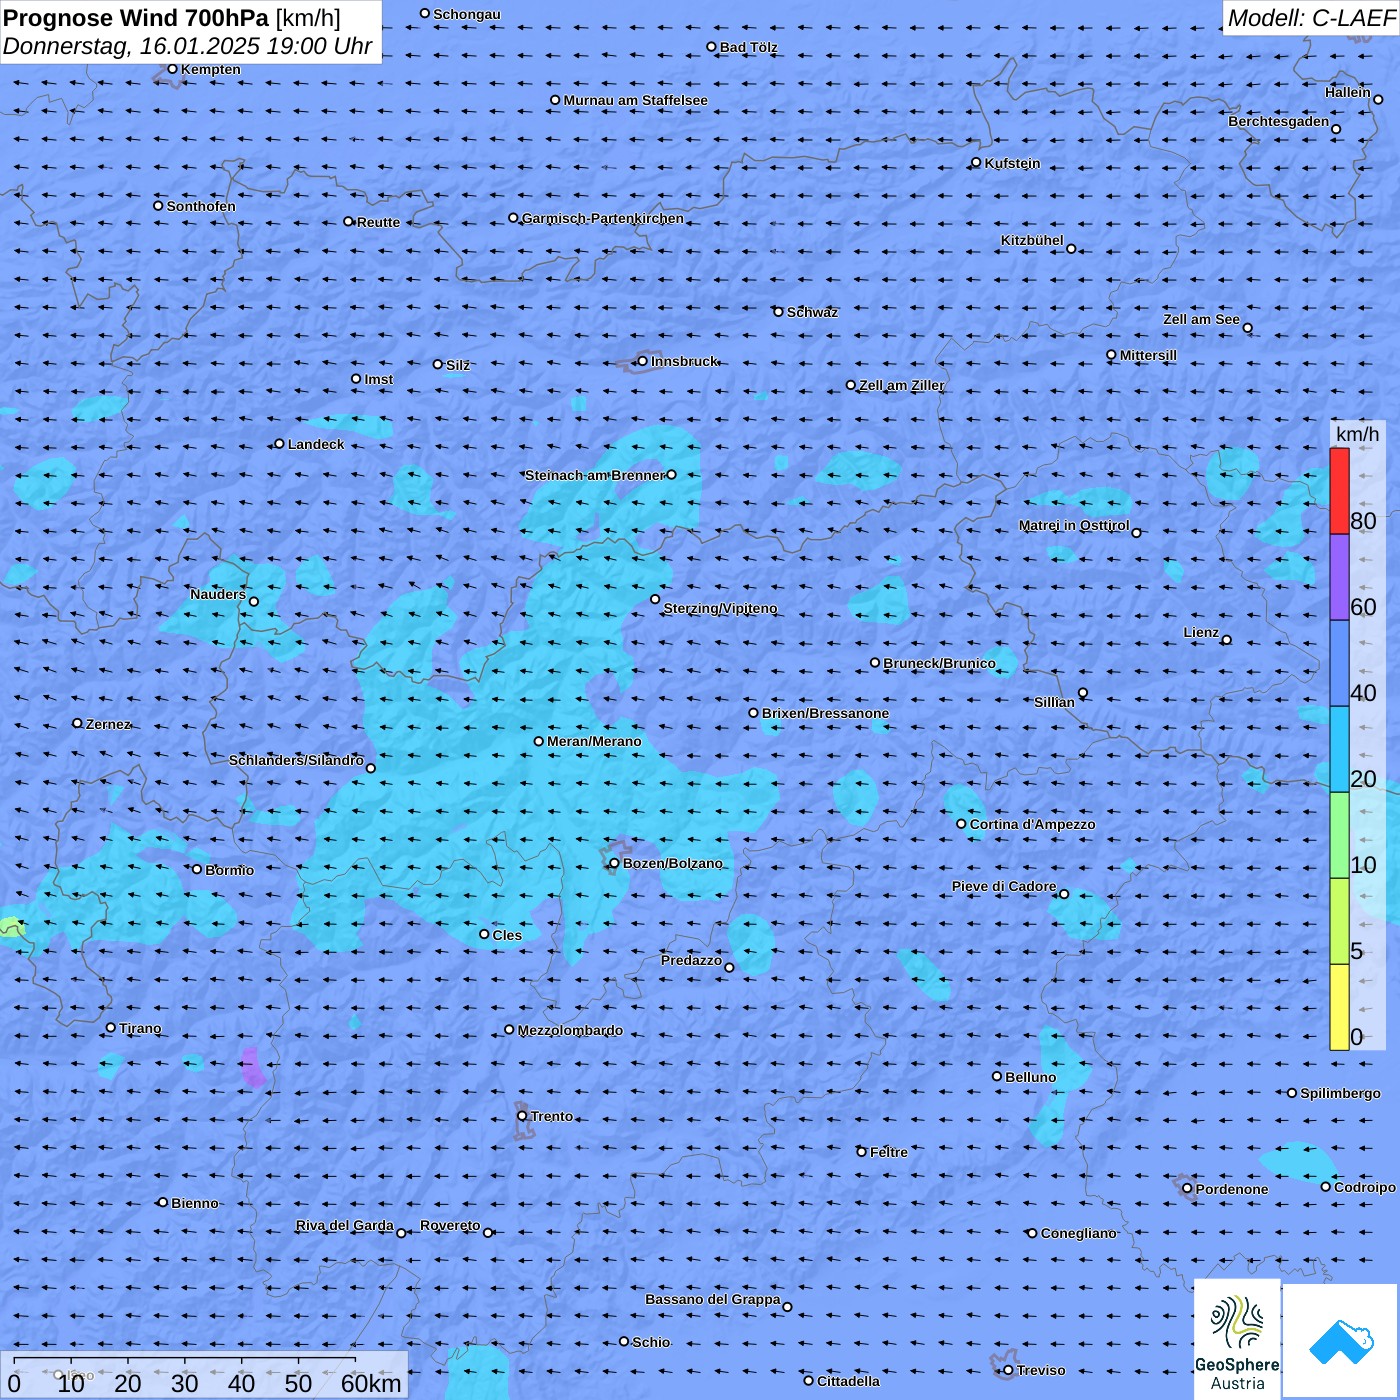Click the Hallein city marker
The width and height of the screenshot is (1400, 1400).
tap(1378, 99)
